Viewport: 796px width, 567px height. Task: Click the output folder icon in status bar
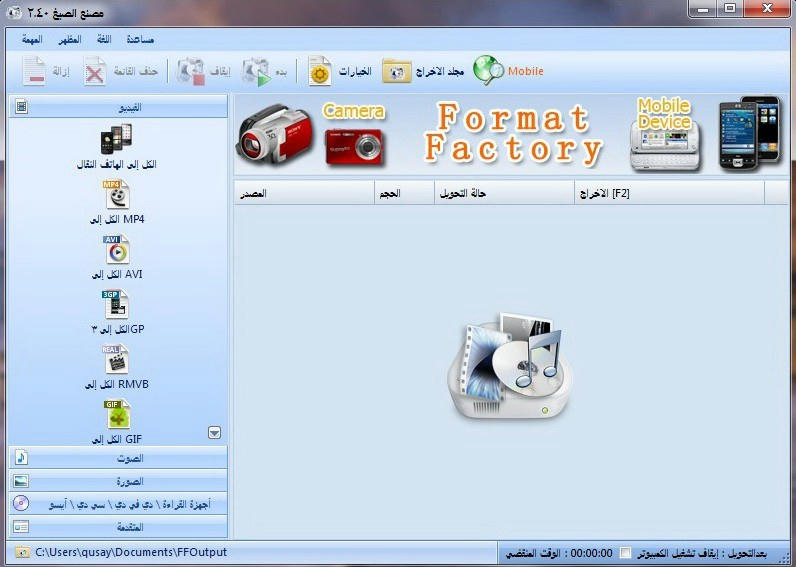[x=21, y=552]
